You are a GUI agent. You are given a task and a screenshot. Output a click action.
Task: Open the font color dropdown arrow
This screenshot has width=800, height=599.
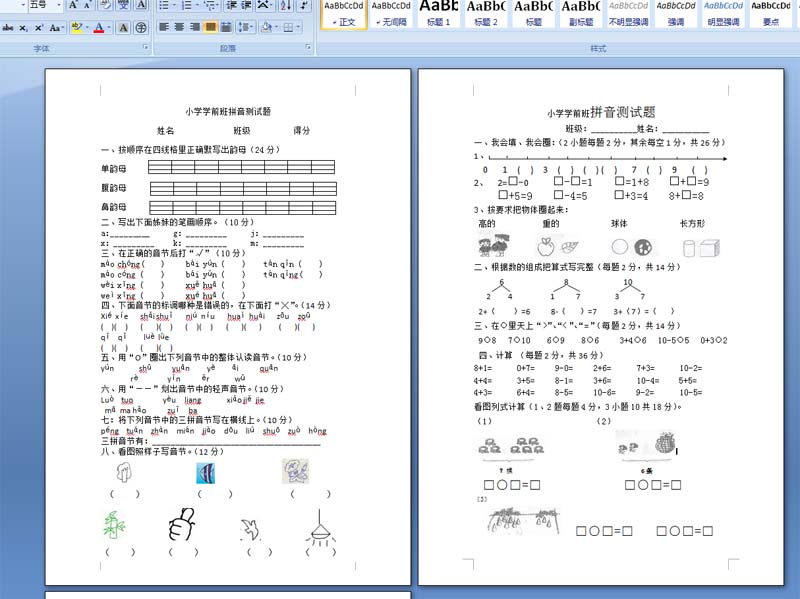click(109, 28)
